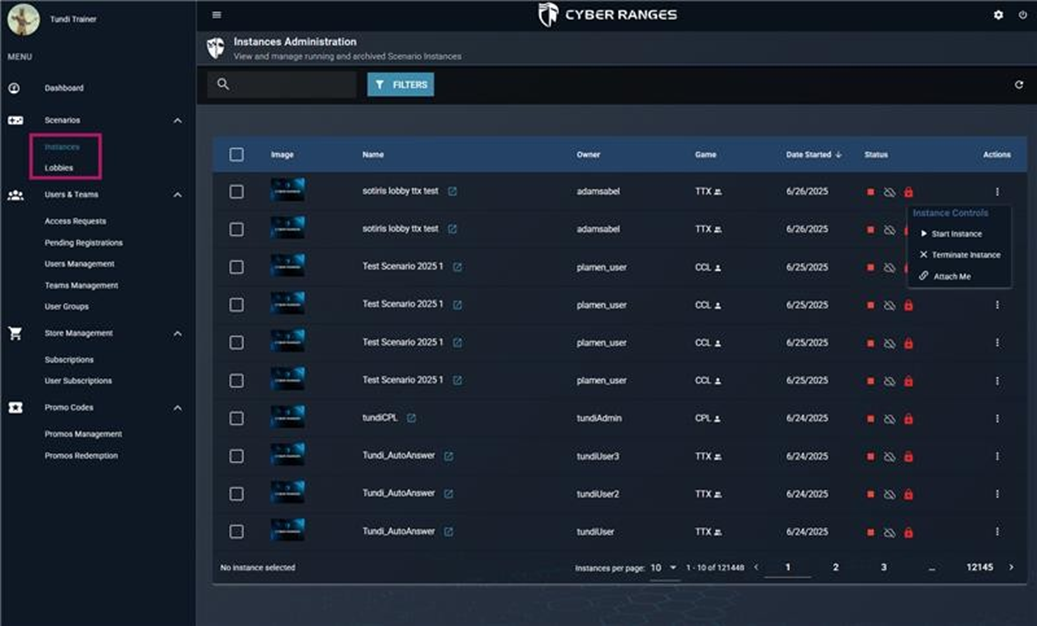Check the checkbox for sotiris lobby ttx test

(237, 191)
